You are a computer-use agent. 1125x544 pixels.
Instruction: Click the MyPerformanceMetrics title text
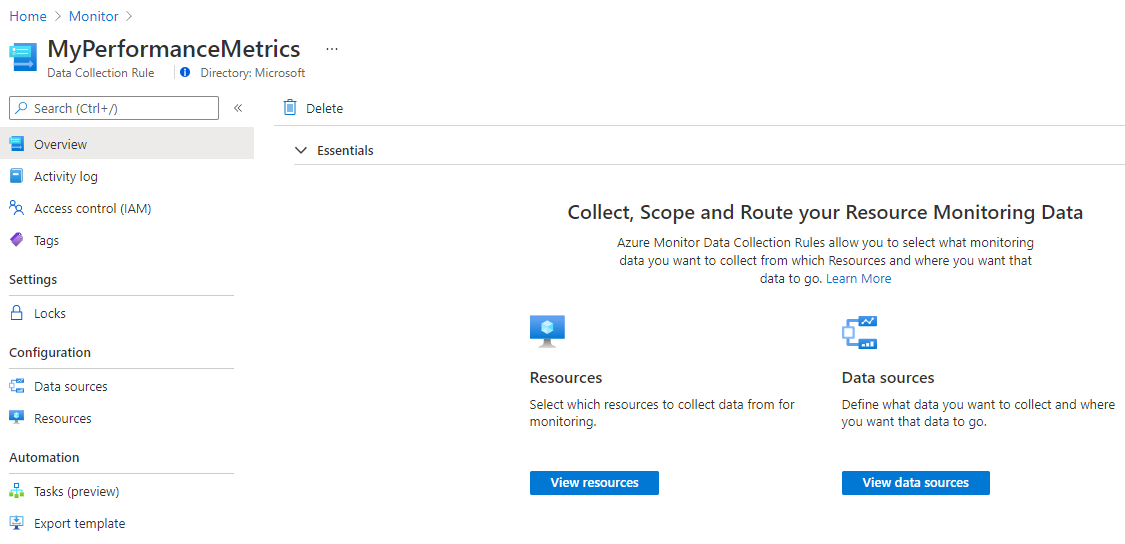[174, 49]
